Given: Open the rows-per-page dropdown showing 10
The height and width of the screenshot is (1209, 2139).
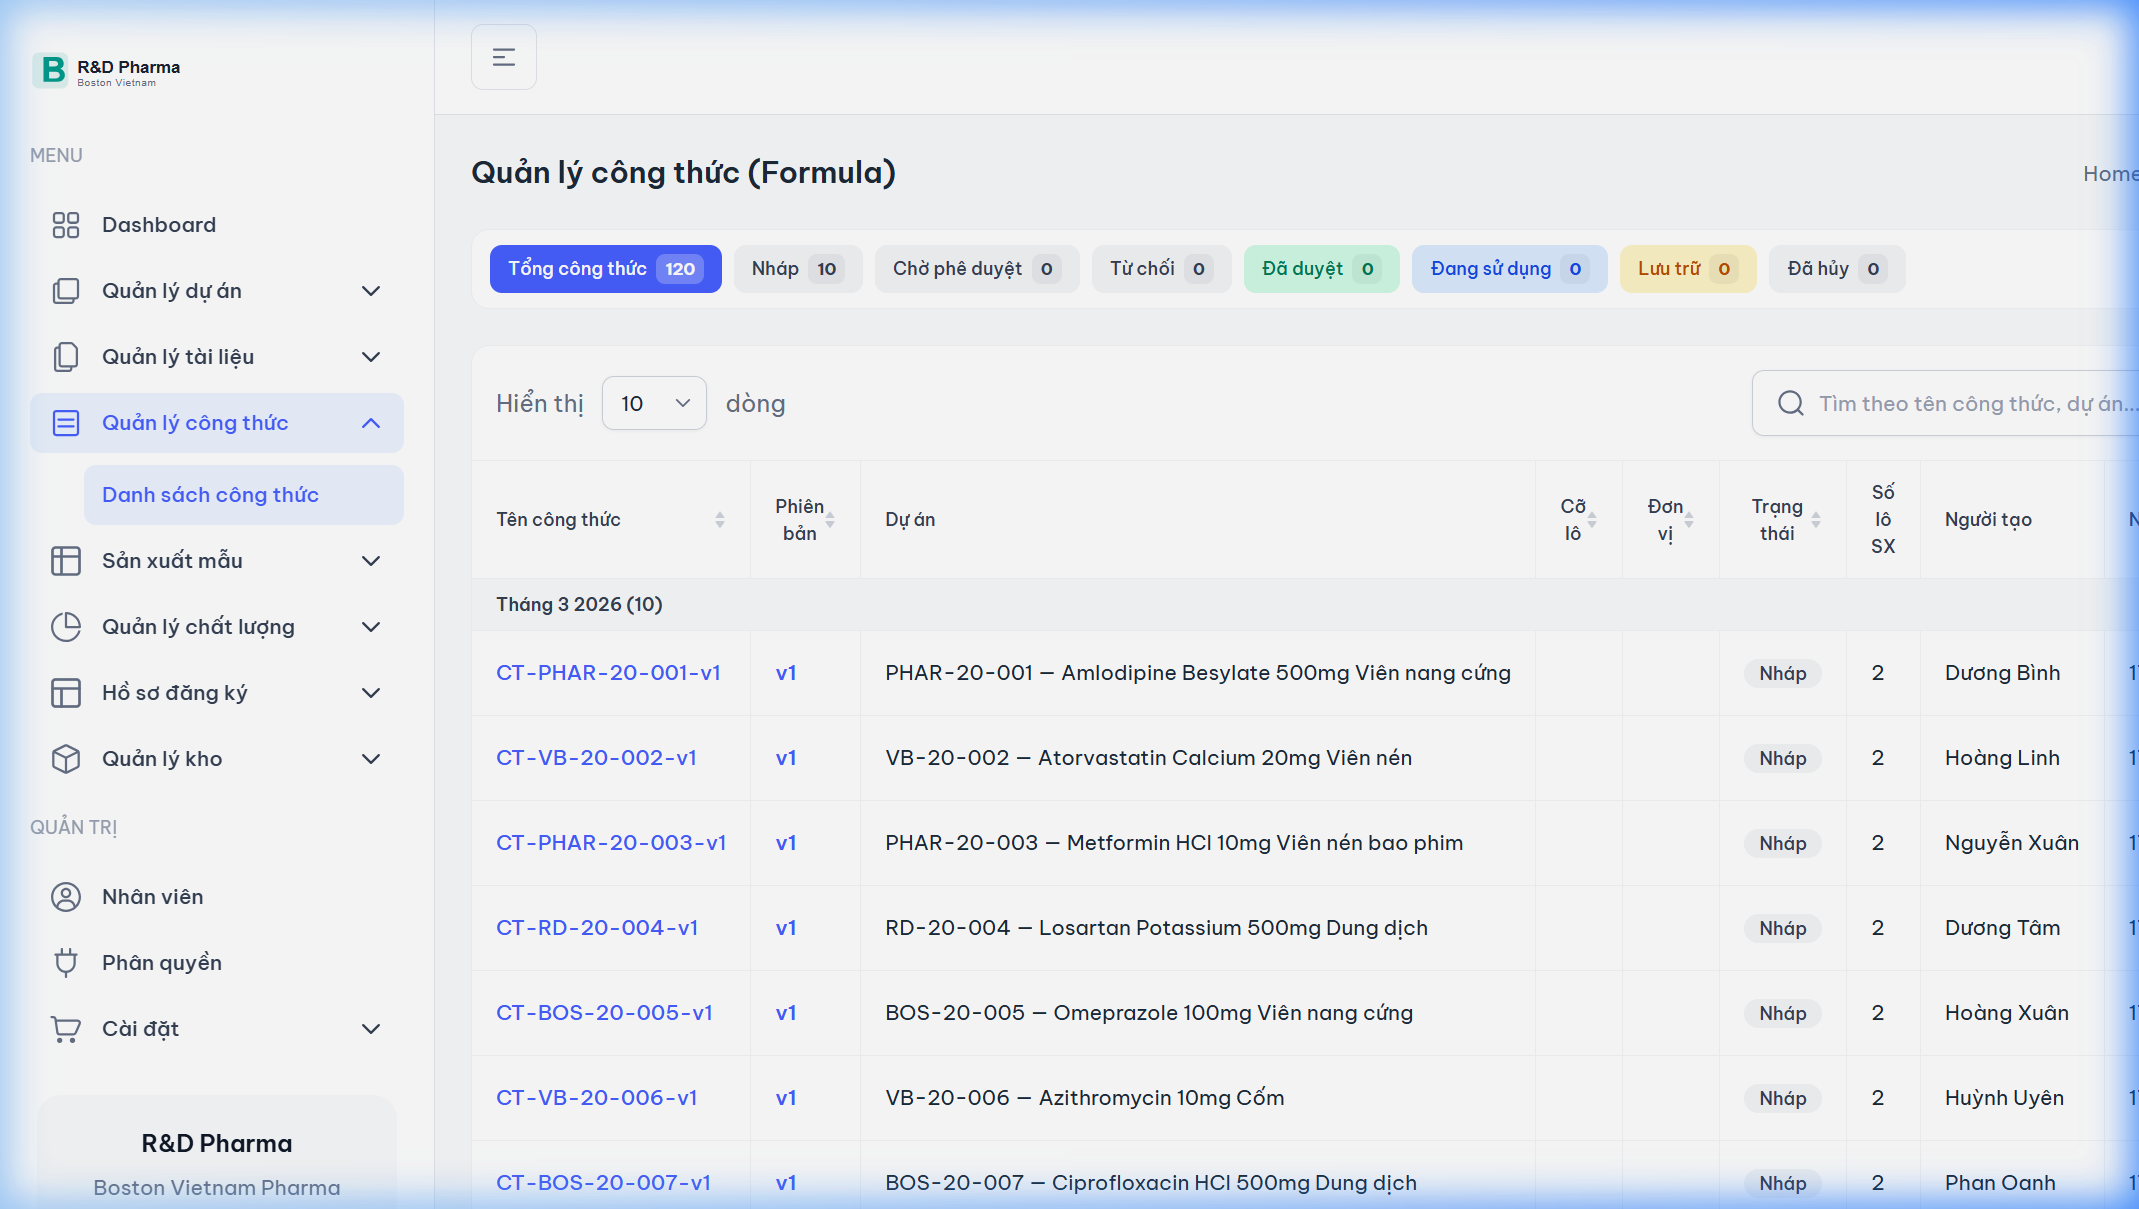Looking at the screenshot, I should tap(654, 403).
